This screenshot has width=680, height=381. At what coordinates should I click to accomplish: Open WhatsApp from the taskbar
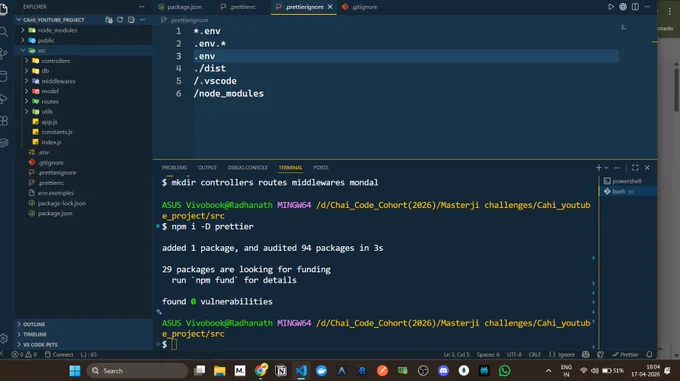[x=504, y=371]
